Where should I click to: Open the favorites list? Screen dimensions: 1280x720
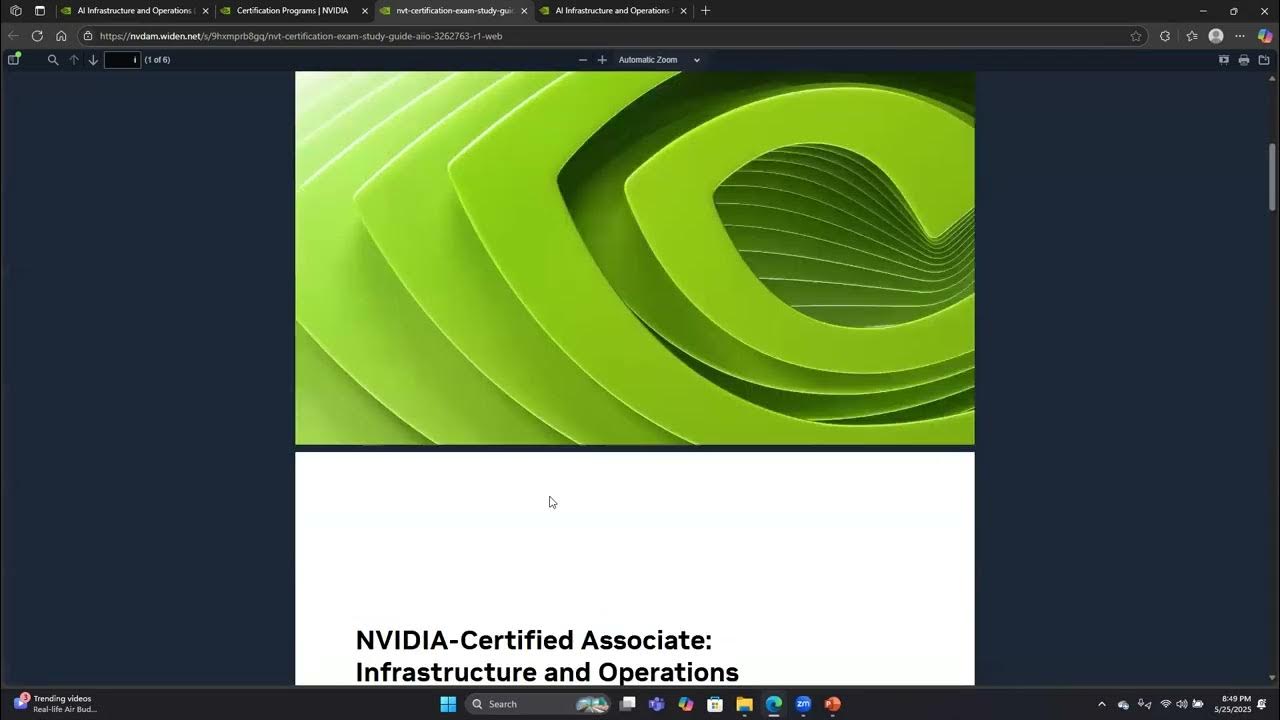1192,36
